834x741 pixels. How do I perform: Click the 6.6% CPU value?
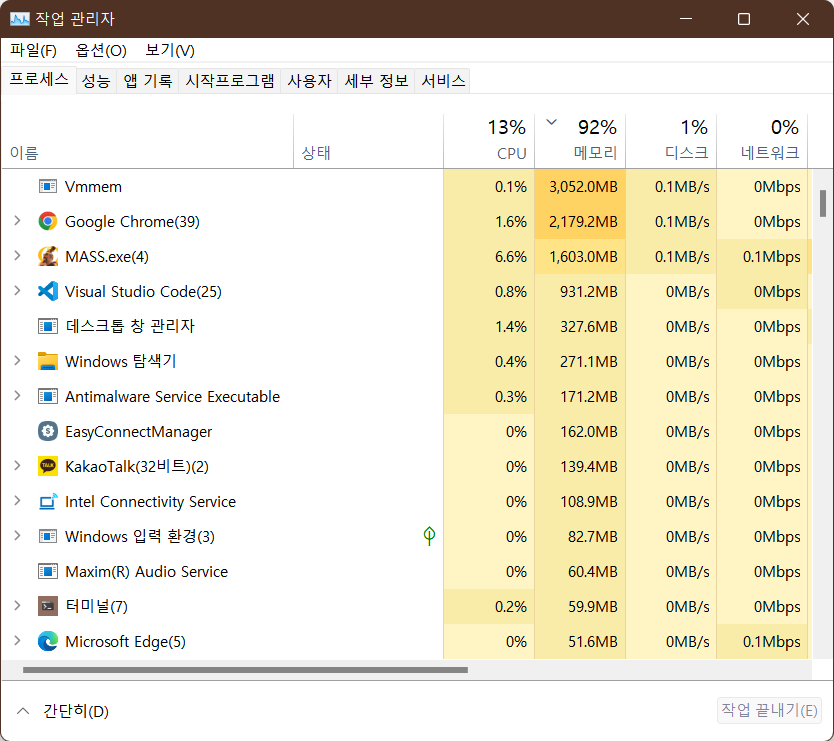[511, 256]
